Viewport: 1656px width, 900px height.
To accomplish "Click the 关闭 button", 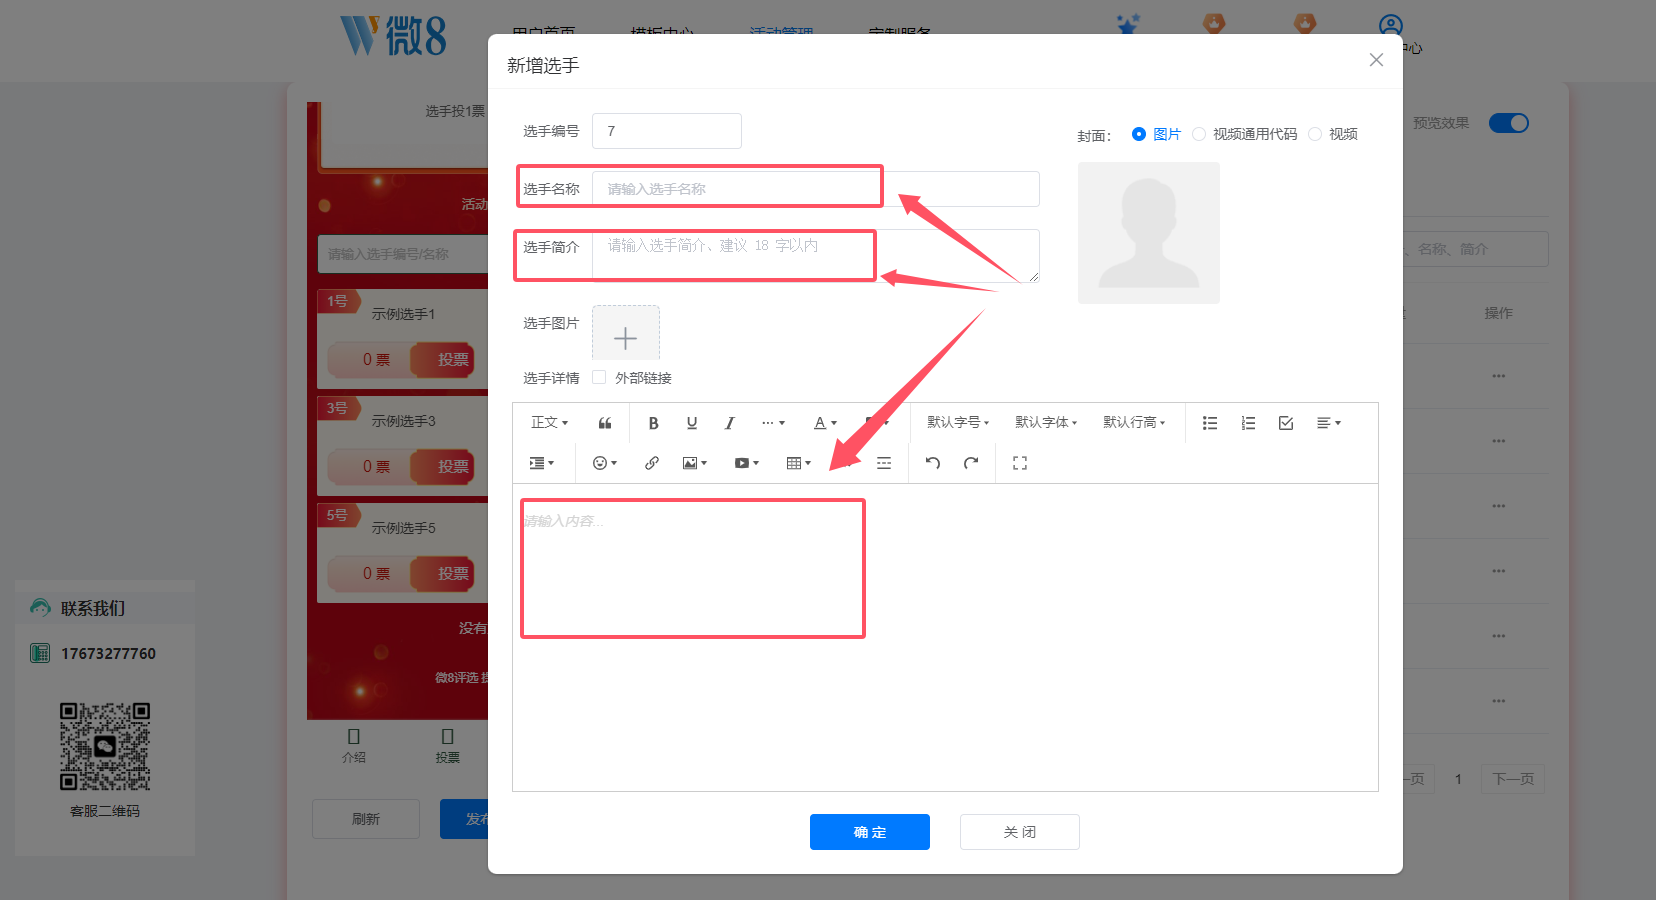I will pos(1020,832).
